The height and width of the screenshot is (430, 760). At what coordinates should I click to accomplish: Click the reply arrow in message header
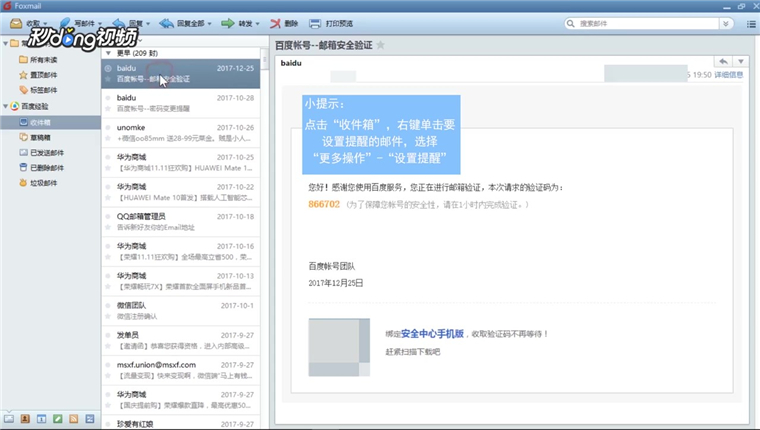click(x=724, y=61)
